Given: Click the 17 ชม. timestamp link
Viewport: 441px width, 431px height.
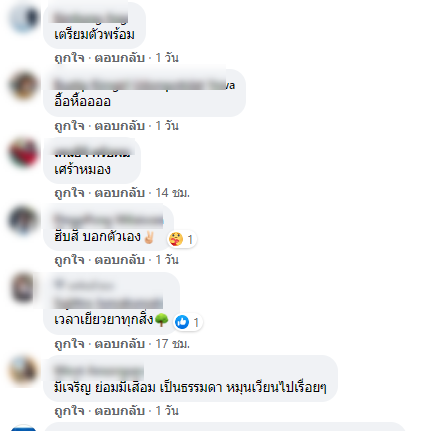Looking at the screenshot, I should [173, 344].
